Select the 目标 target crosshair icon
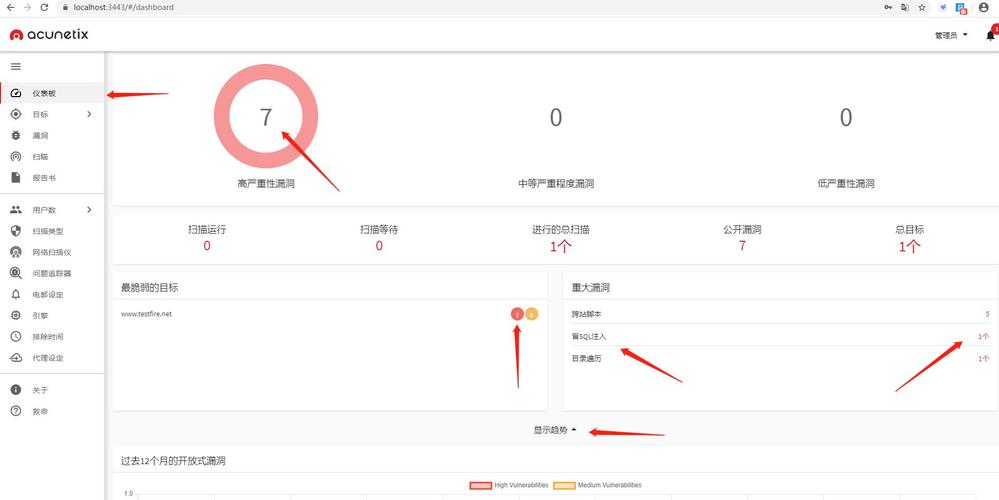 click(16, 115)
